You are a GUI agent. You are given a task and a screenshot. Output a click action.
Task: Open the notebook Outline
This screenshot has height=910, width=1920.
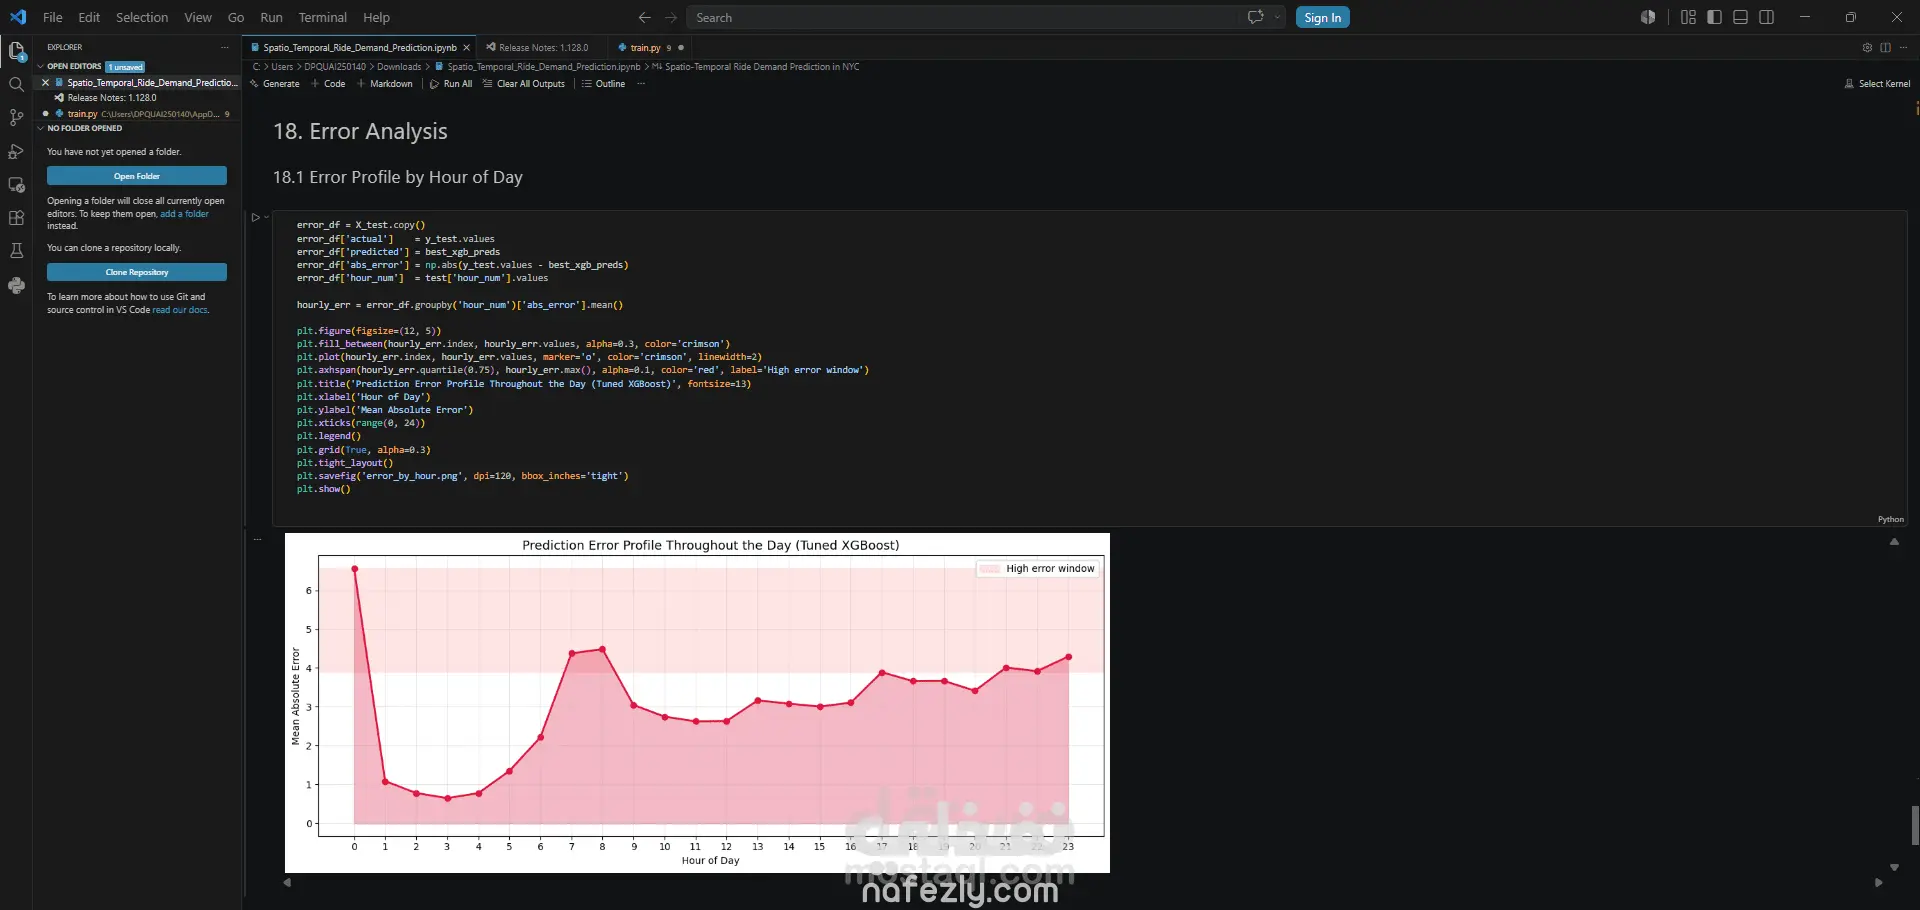point(603,84)
